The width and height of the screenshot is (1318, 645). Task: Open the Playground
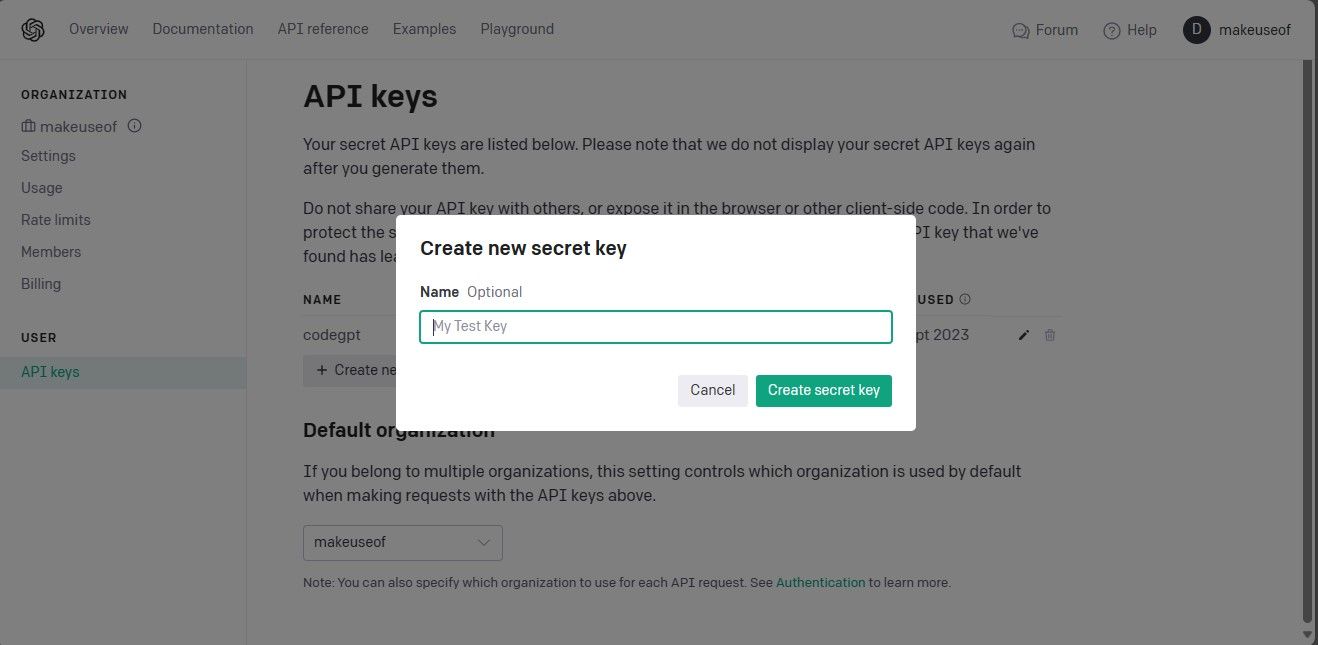tap(516, 29)
